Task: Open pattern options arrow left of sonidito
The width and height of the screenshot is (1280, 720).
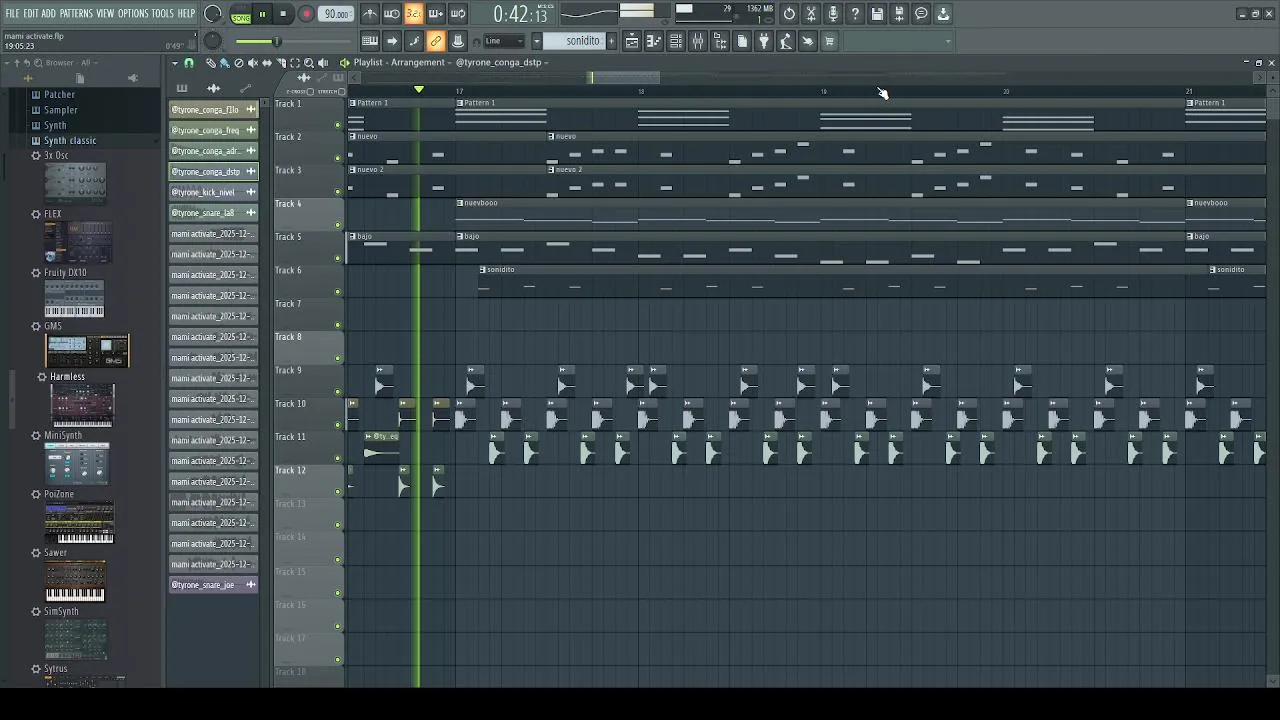Action: tap(536, 41)
